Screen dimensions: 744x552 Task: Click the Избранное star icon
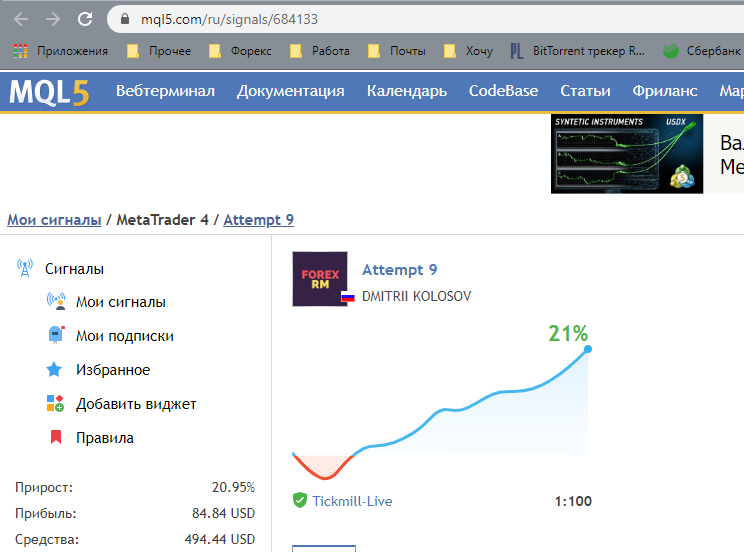(54, 369)
